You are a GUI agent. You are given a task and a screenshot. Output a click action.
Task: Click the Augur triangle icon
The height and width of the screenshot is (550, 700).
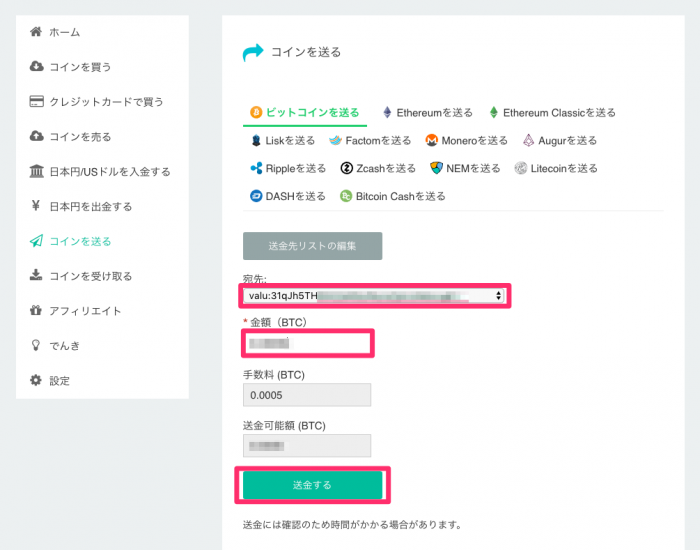coord(528,141)
